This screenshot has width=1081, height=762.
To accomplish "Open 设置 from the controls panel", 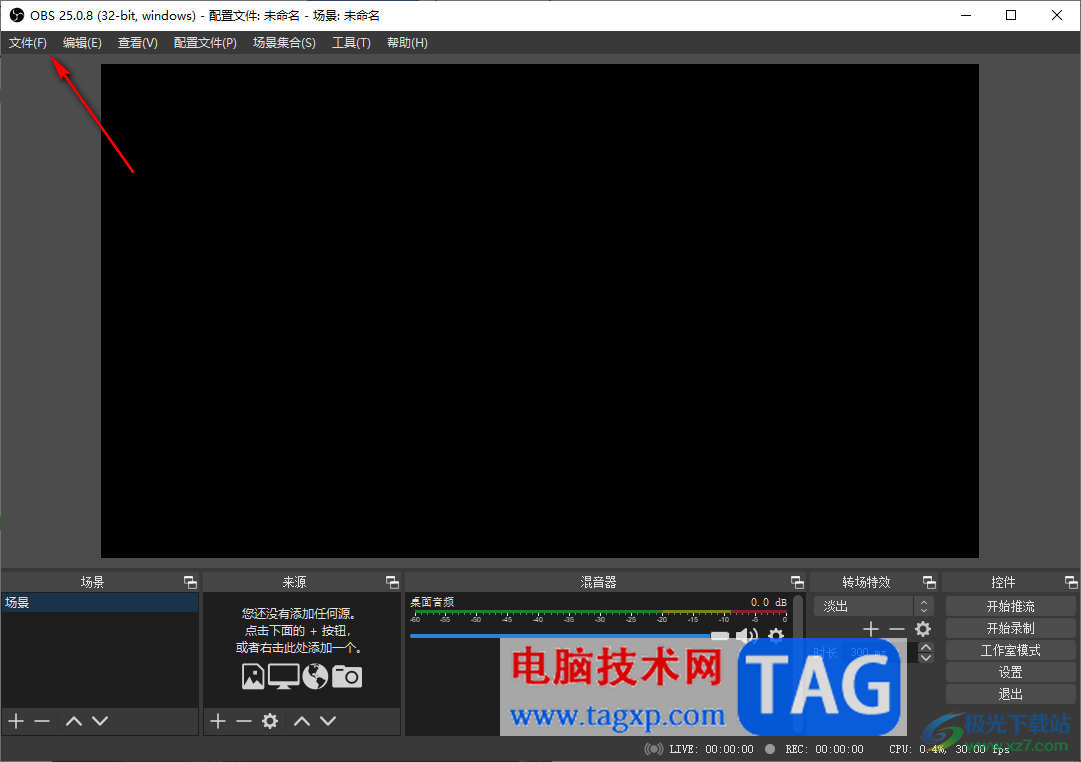I will coord(1011,672).
